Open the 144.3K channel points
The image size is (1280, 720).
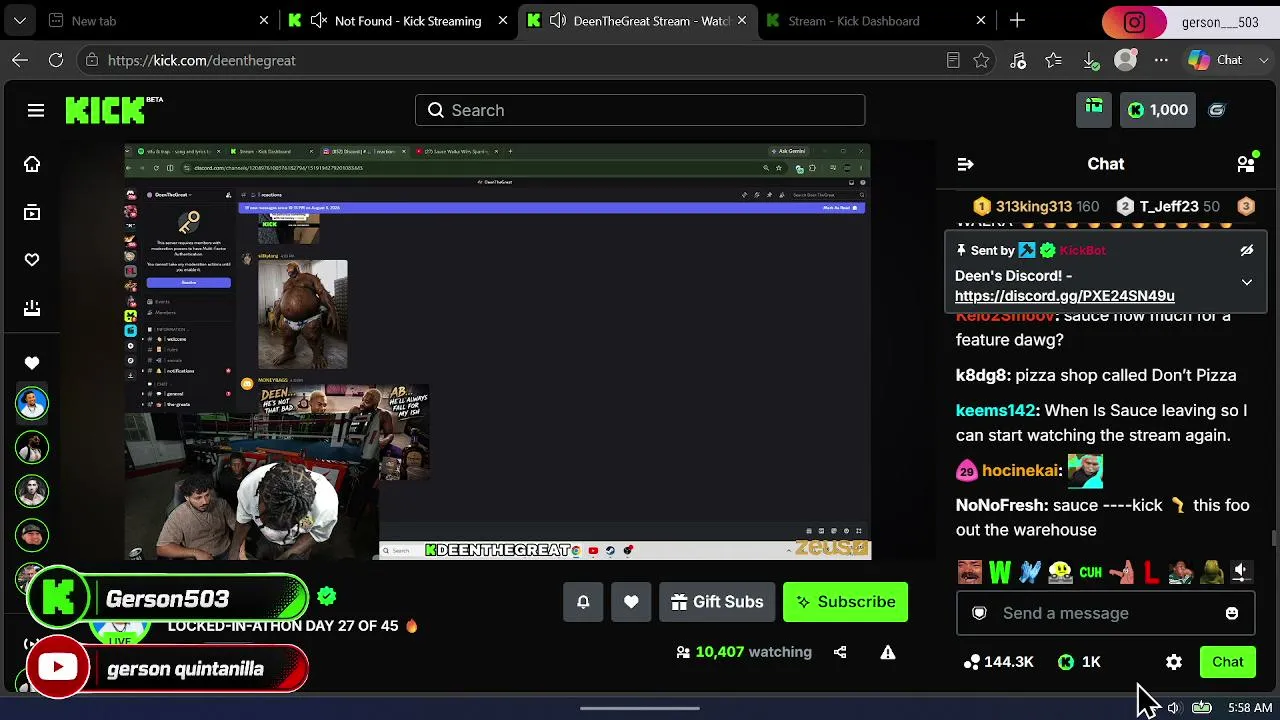tap(998, 662)
